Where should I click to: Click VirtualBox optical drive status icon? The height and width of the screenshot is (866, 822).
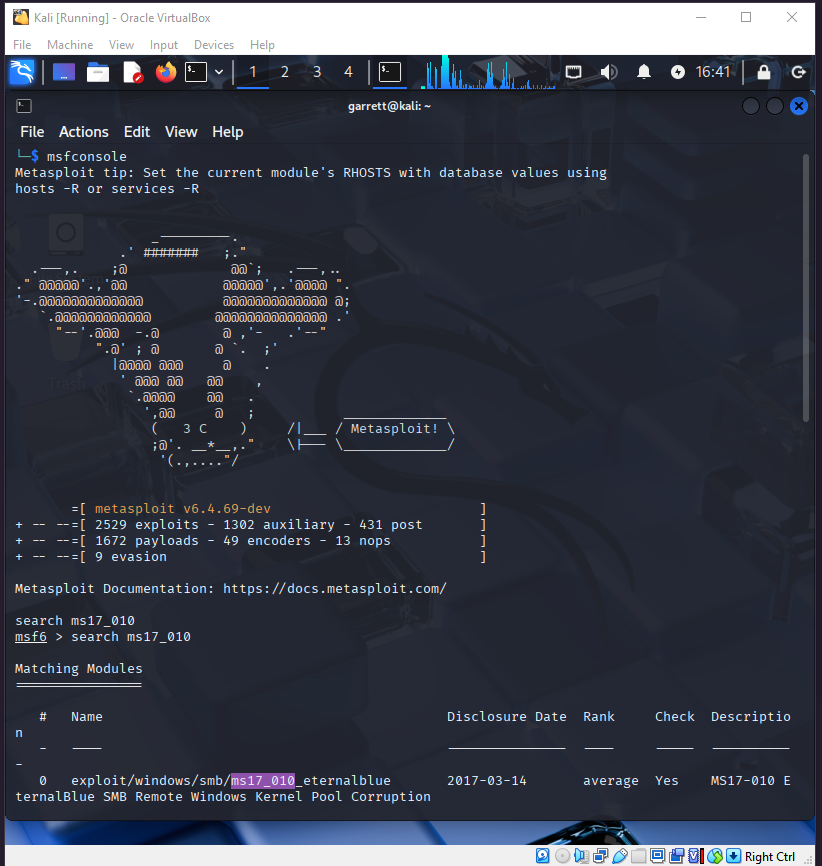coord(562,856)
